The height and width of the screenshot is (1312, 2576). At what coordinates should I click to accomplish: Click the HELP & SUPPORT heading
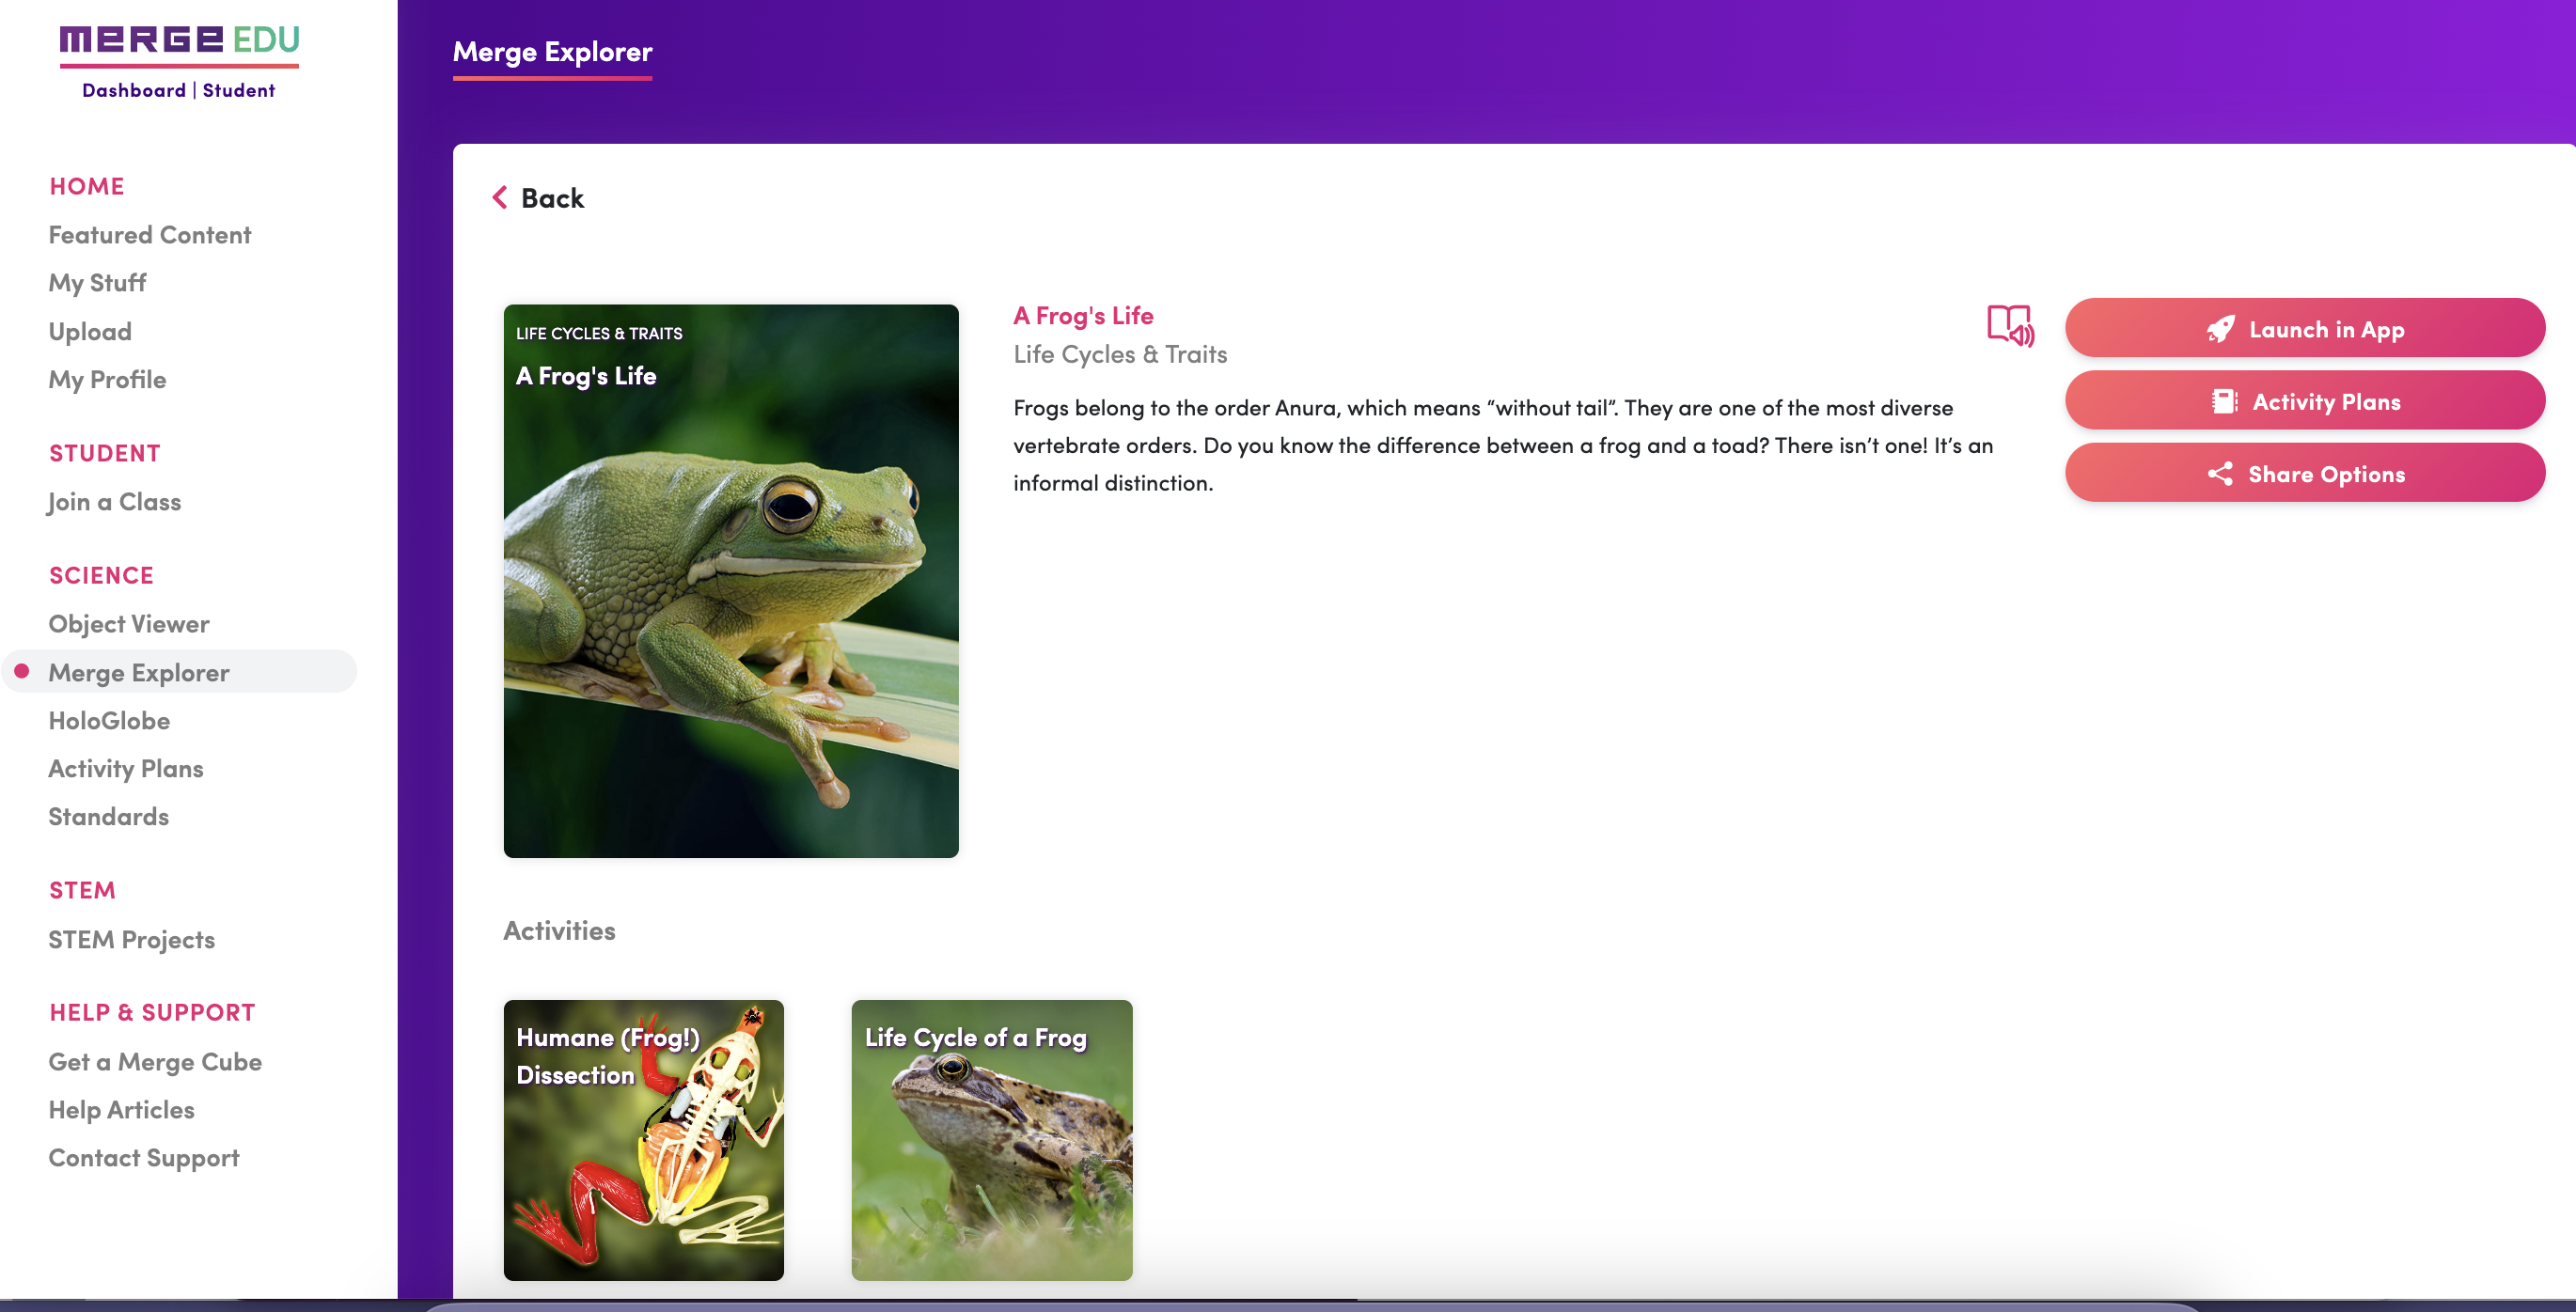point(152,1012)
